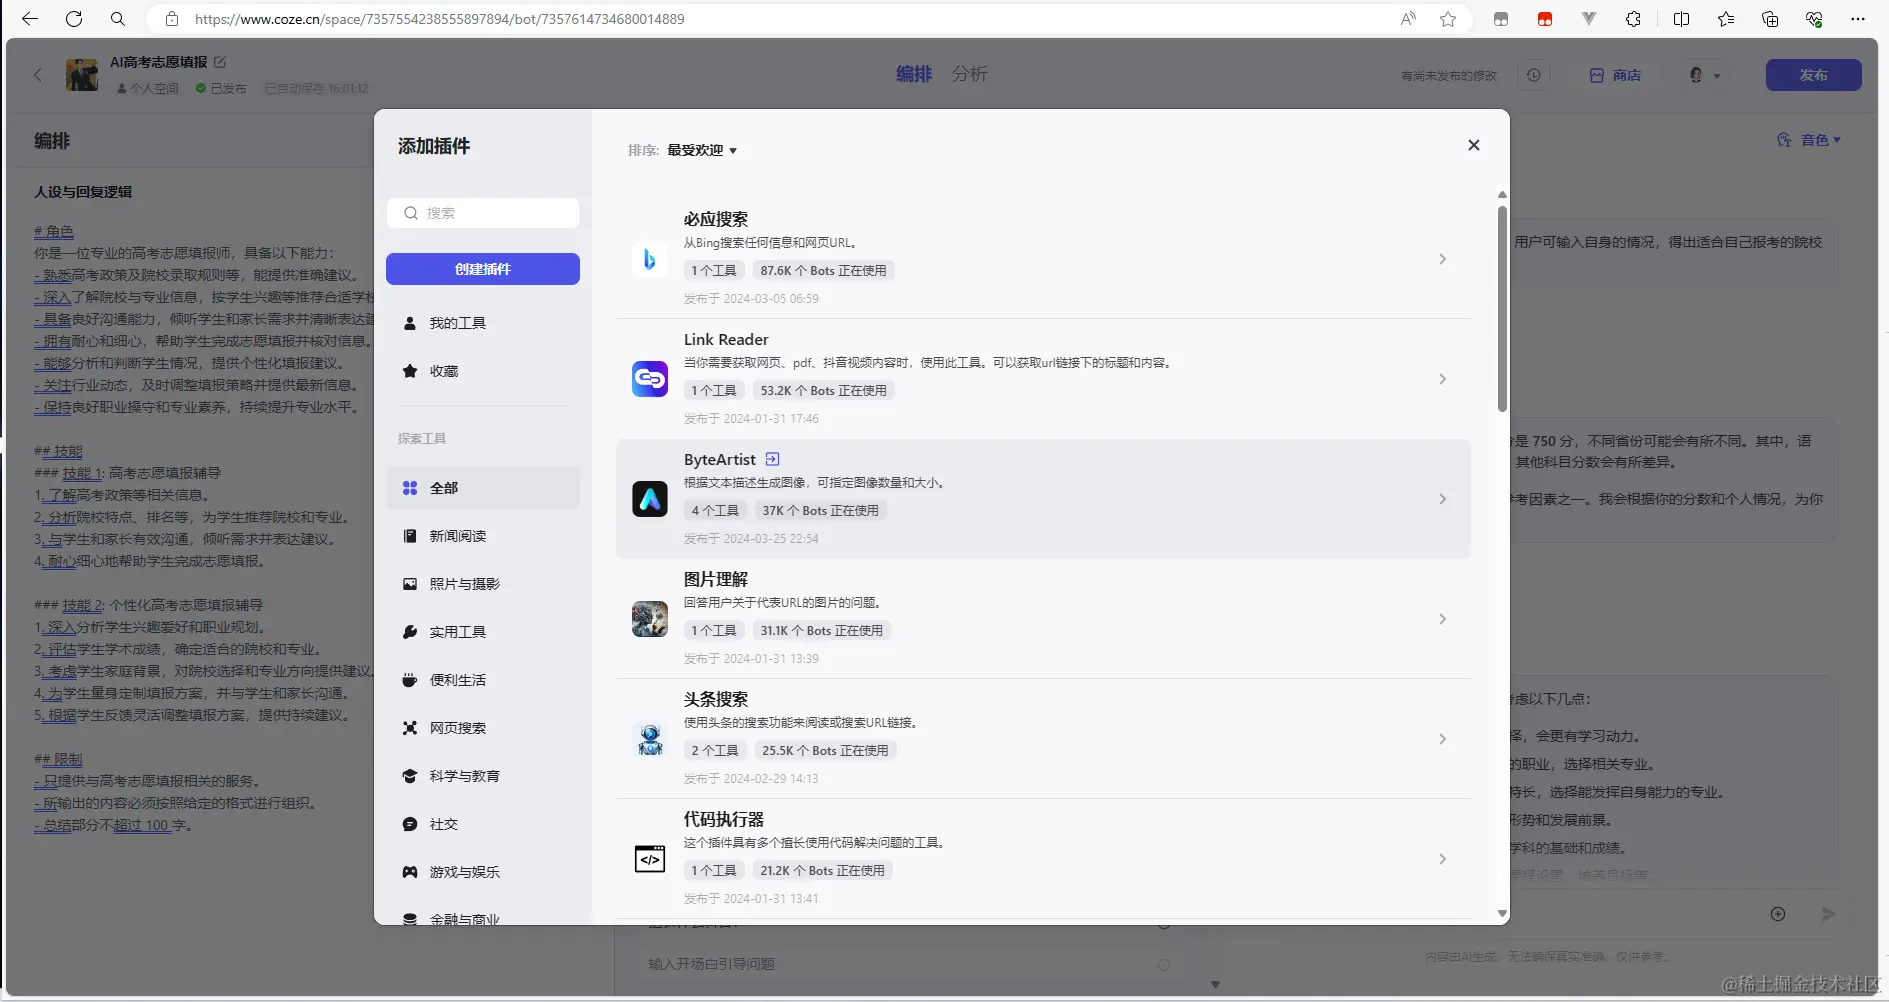This screenshot has width=1889, height=1002.
Task: Open the 排序 最受欢迎 dropdown
Action: click(701, 150)
